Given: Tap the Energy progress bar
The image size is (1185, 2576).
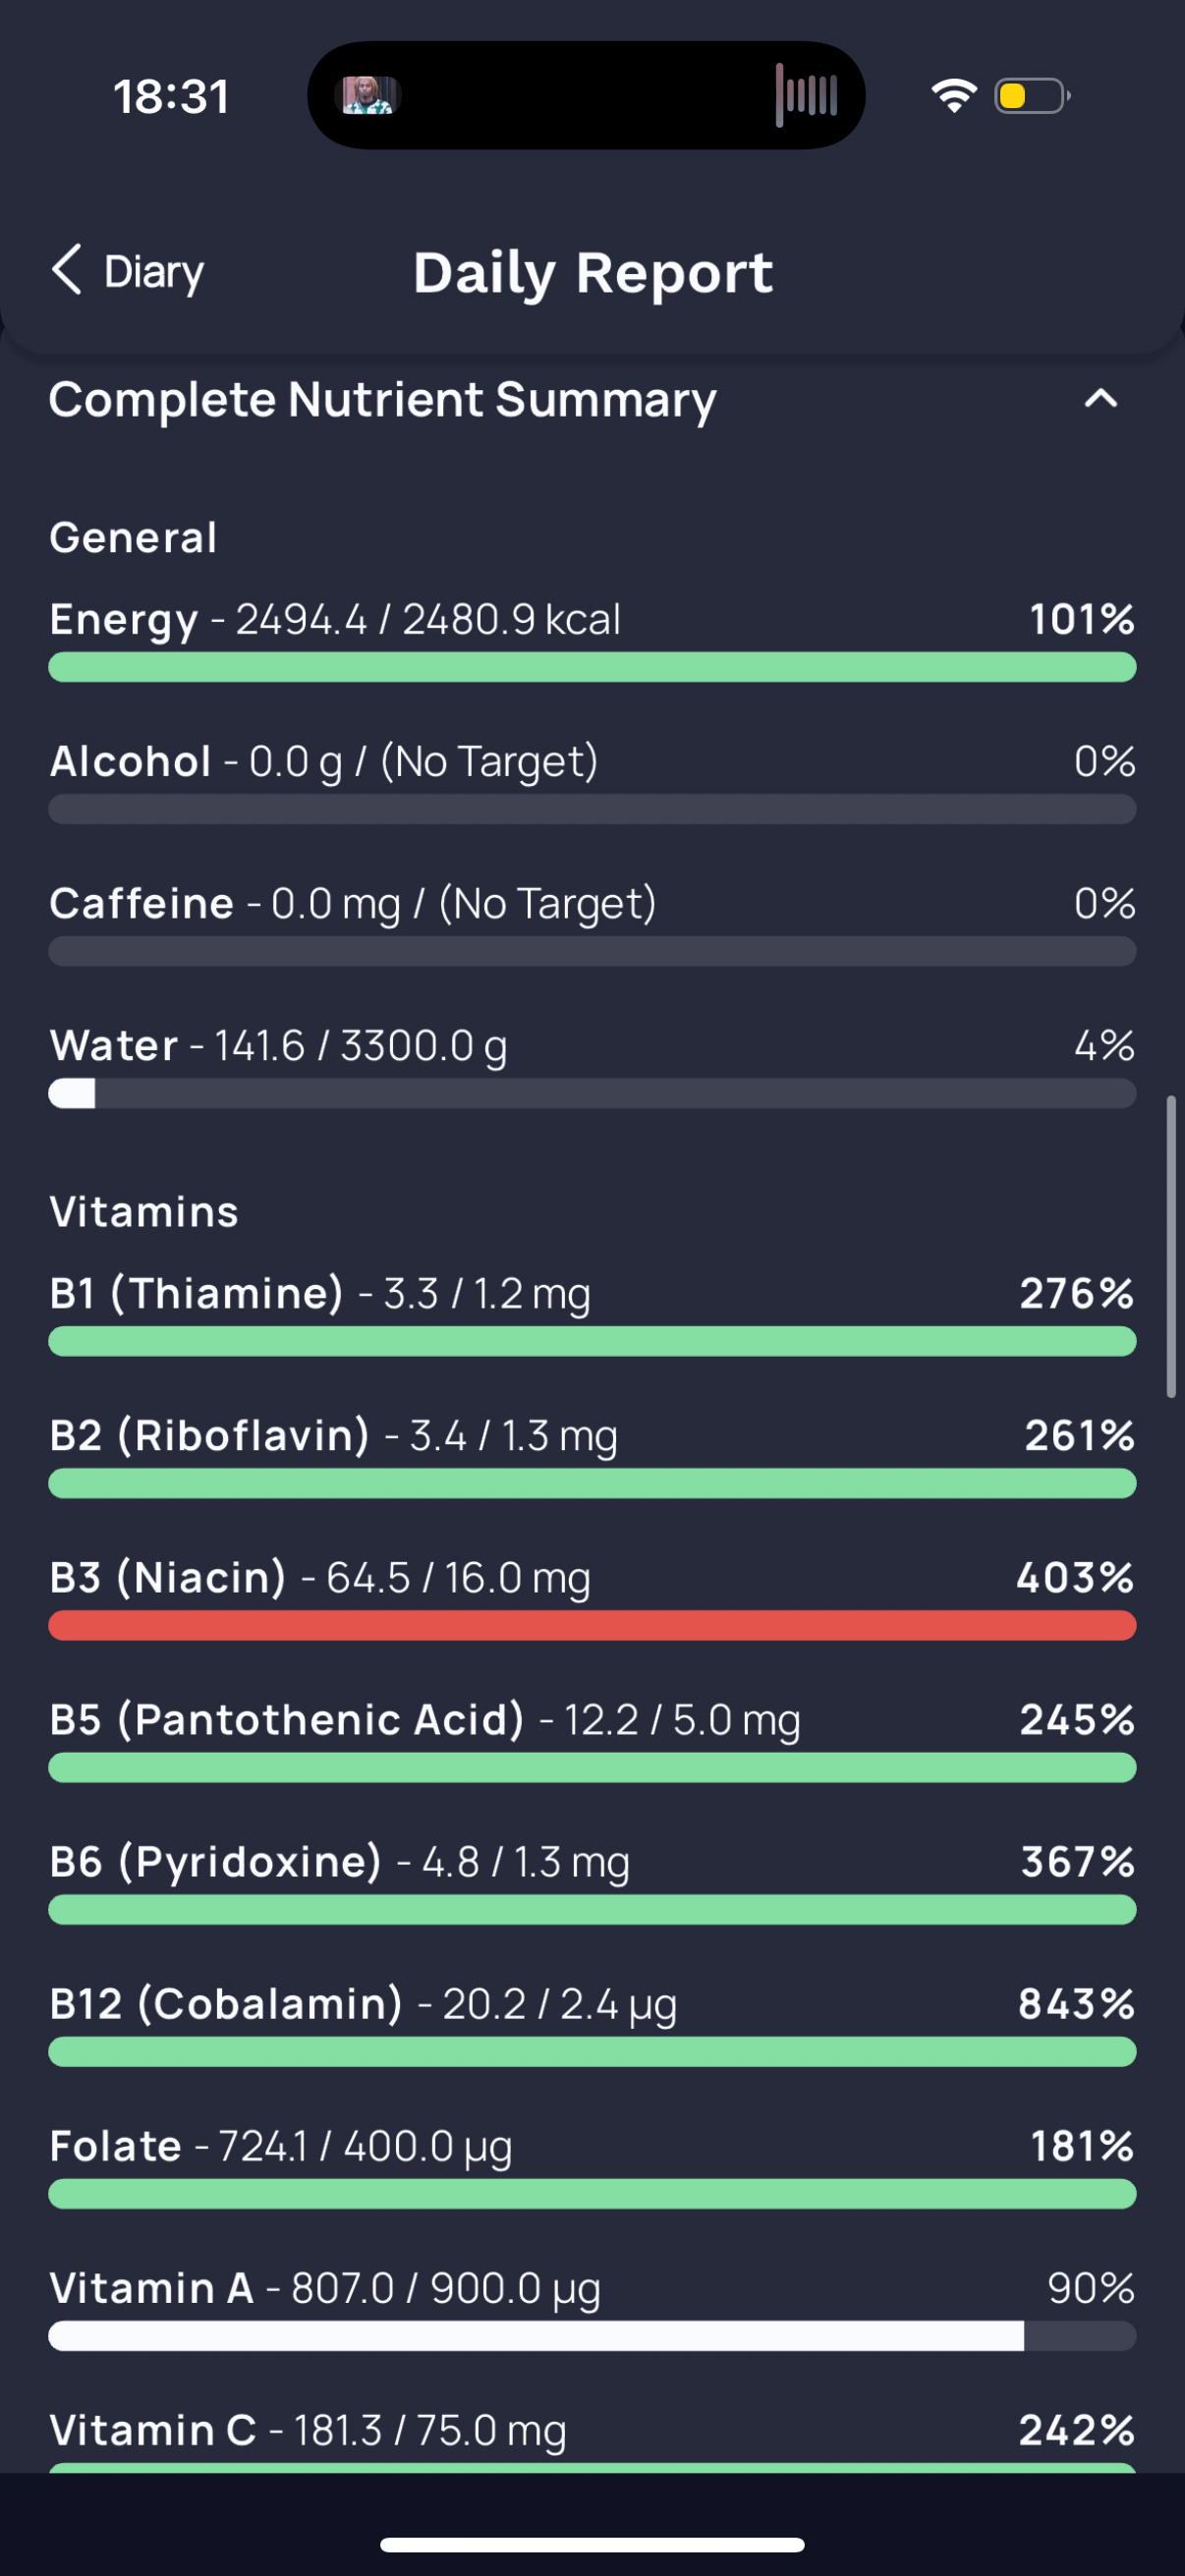Looking at the screenshot, I should 592,667.
